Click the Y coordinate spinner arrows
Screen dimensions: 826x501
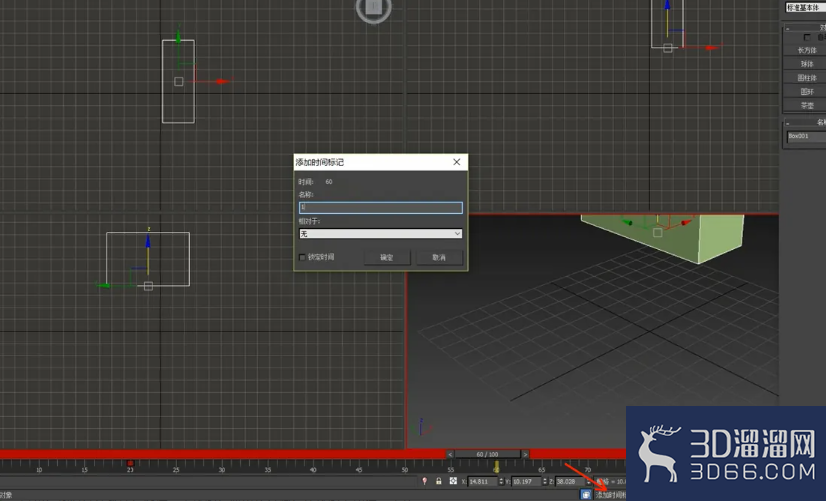[545, 482]
